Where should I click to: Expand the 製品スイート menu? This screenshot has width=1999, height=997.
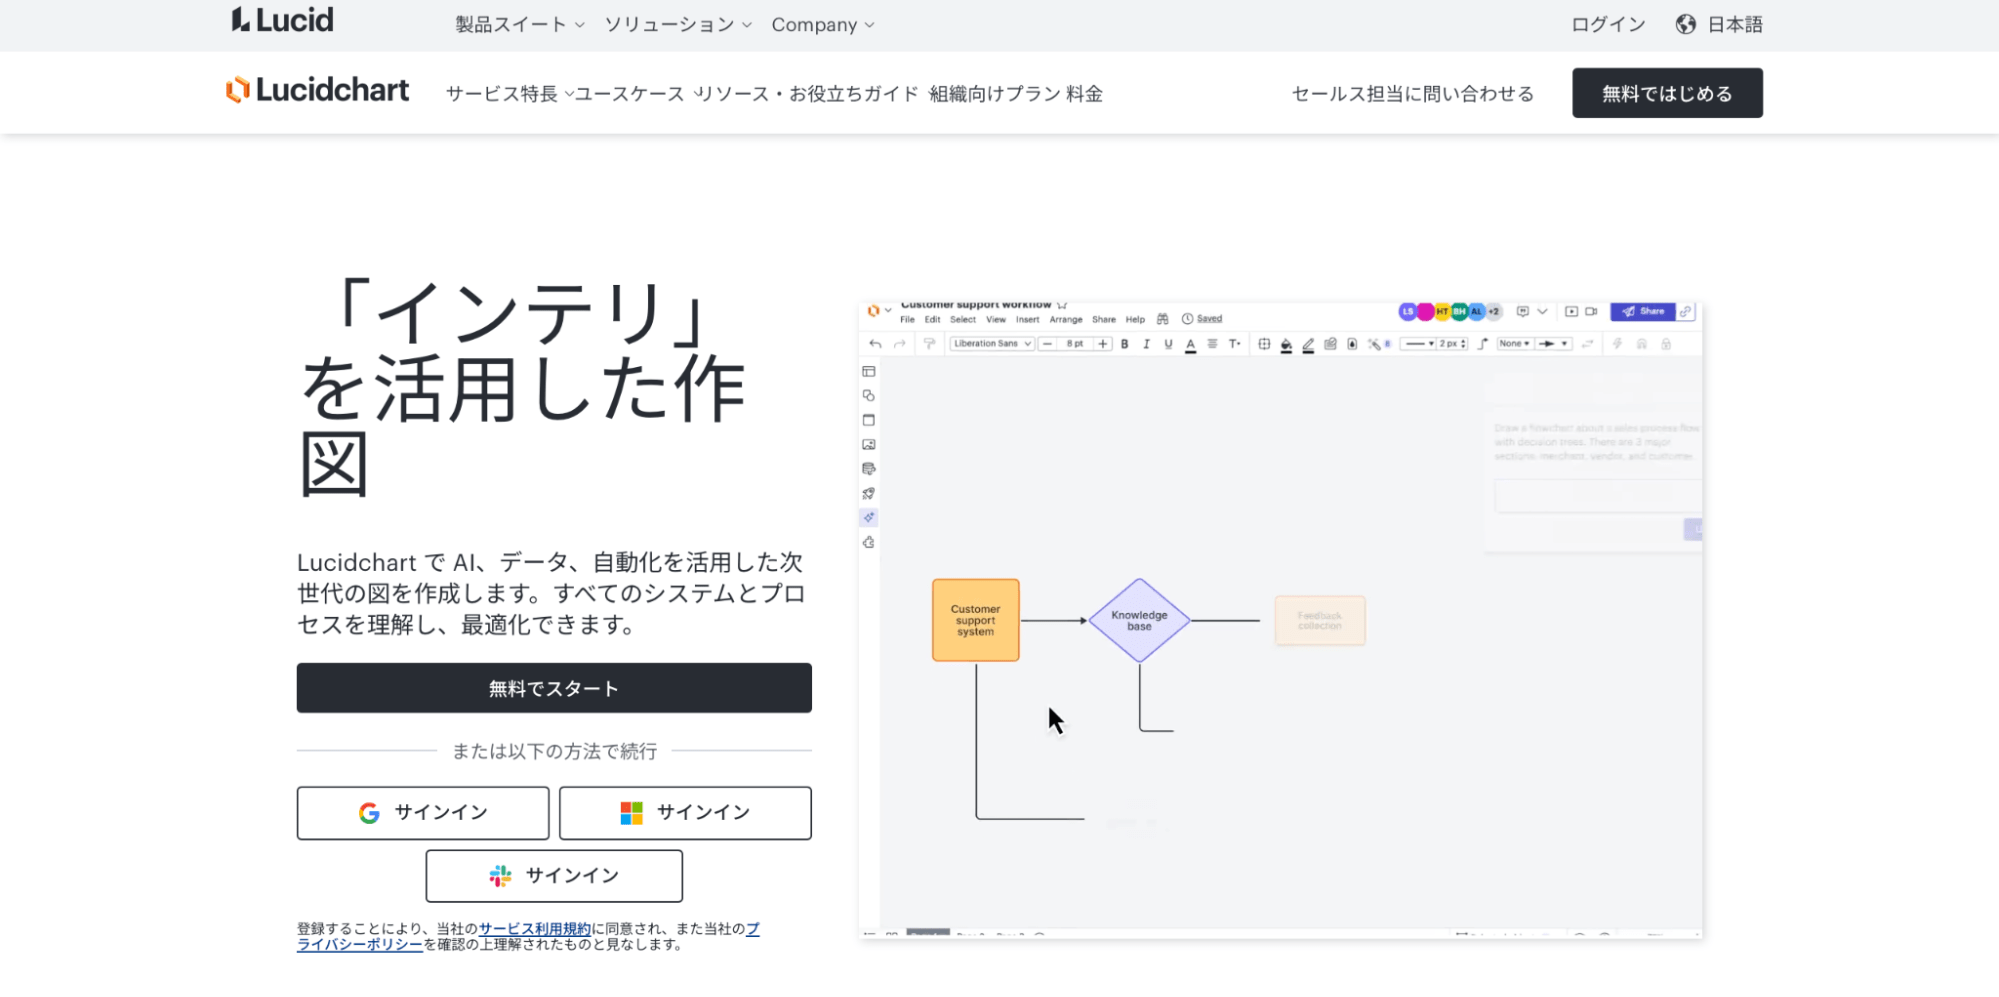click(520, 24)
